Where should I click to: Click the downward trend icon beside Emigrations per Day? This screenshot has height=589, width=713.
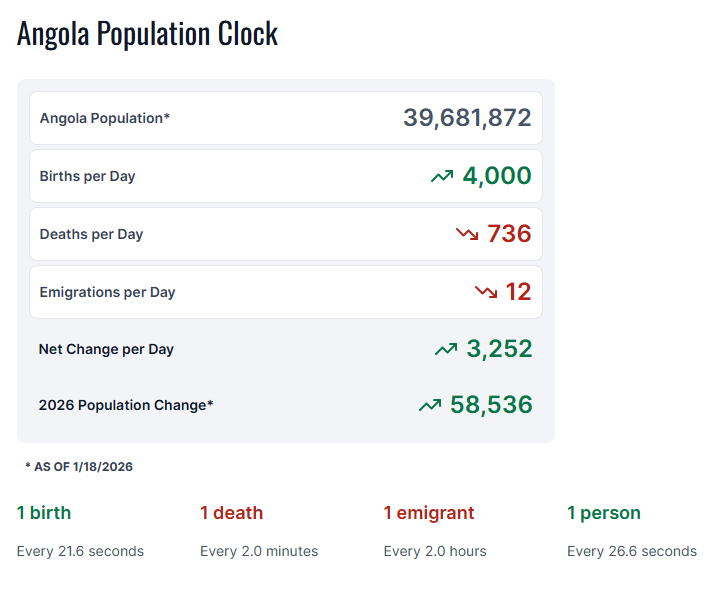tap(486, 292)
